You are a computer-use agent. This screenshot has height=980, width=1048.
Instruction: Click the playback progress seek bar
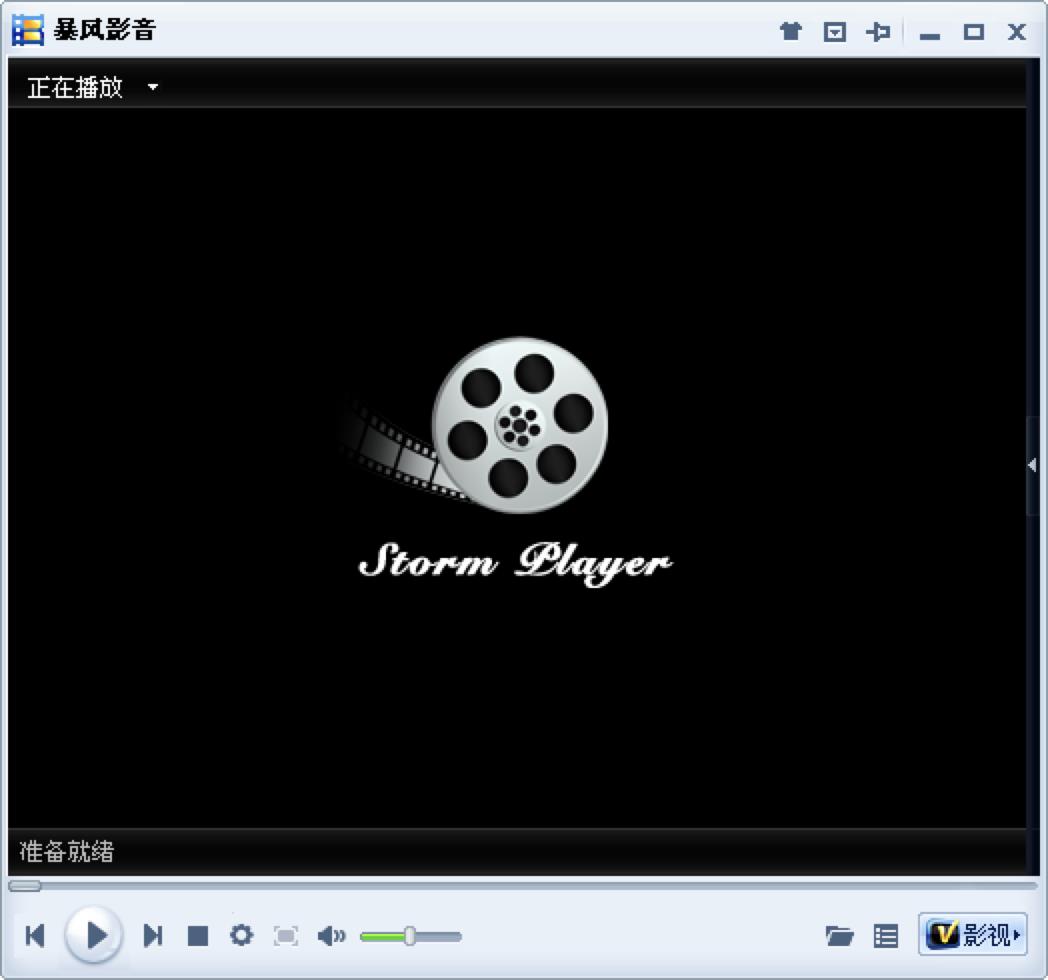coord(523,886)
